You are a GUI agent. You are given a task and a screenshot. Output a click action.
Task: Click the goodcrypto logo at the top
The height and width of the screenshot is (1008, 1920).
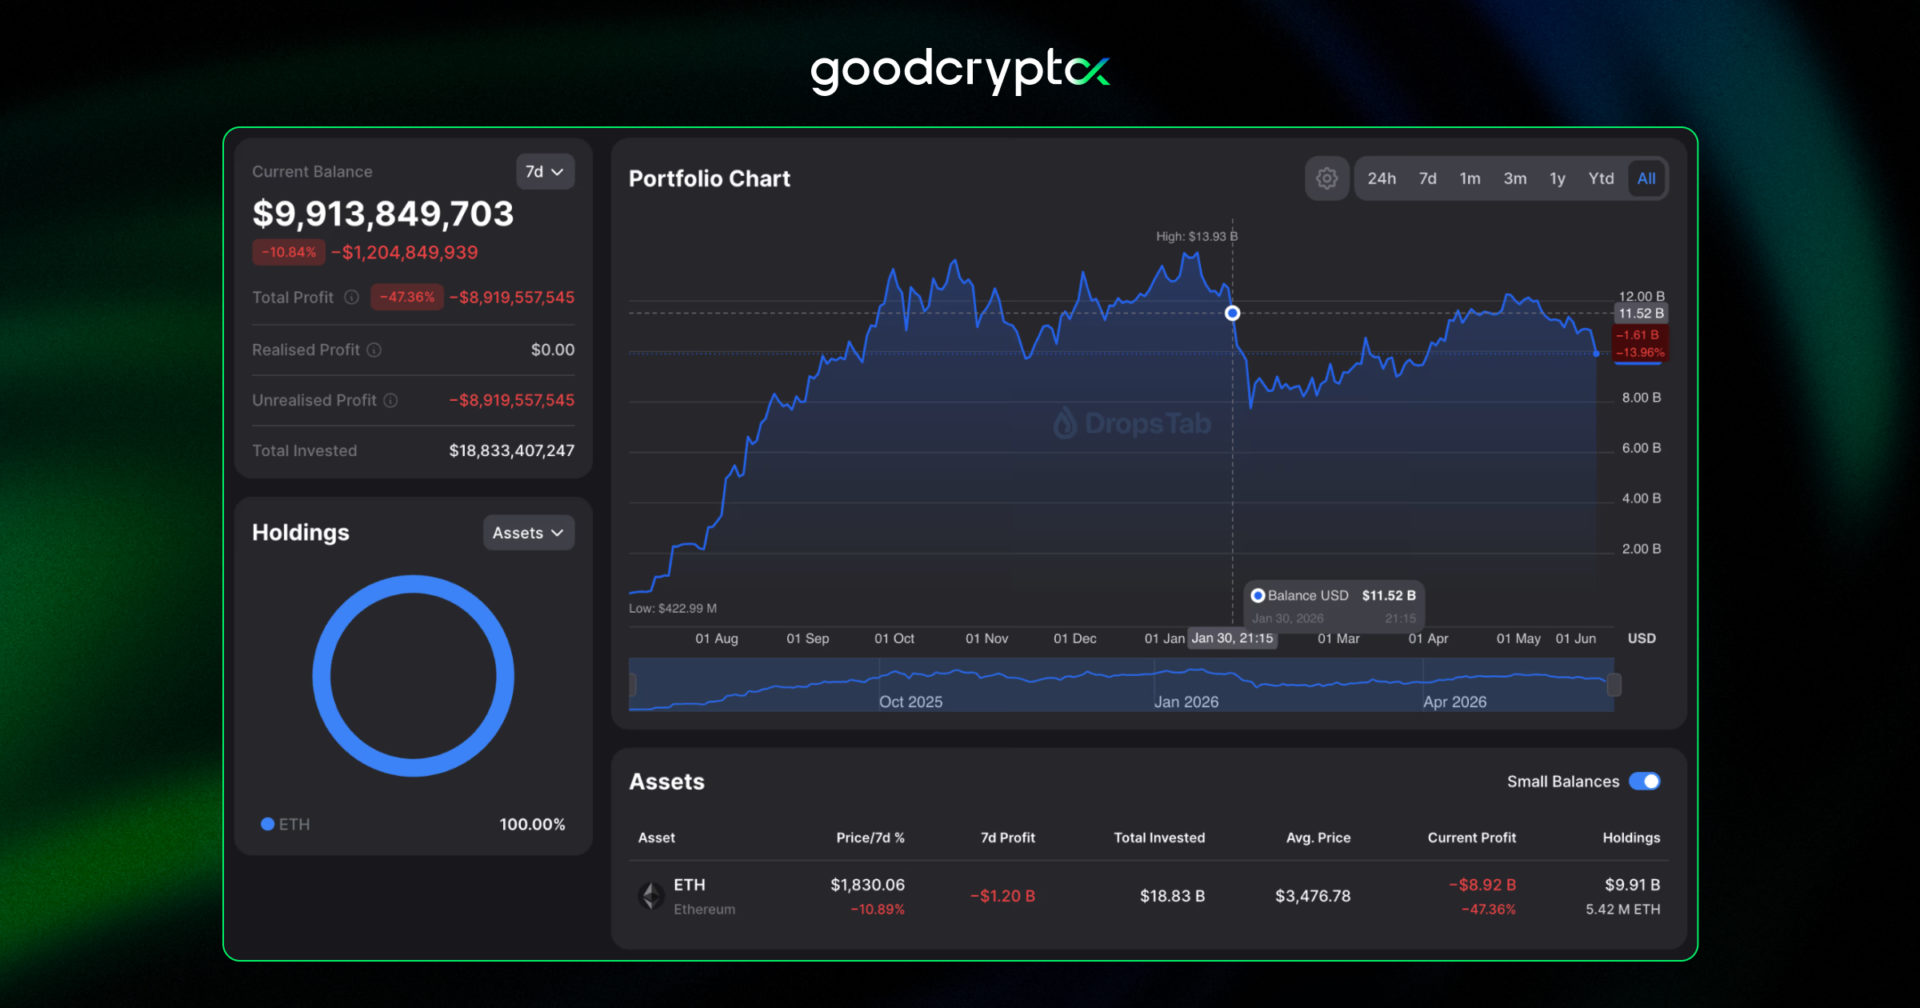(960, 71)
